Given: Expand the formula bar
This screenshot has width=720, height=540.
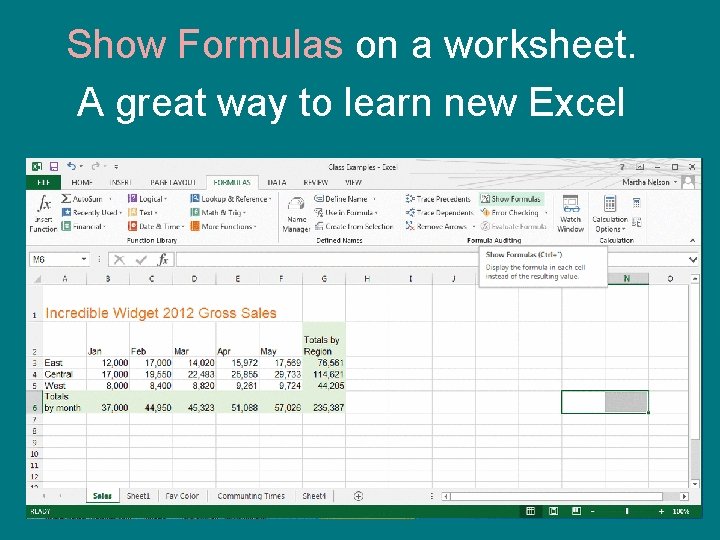Looking at the screenshot, I should click(693, 259).
